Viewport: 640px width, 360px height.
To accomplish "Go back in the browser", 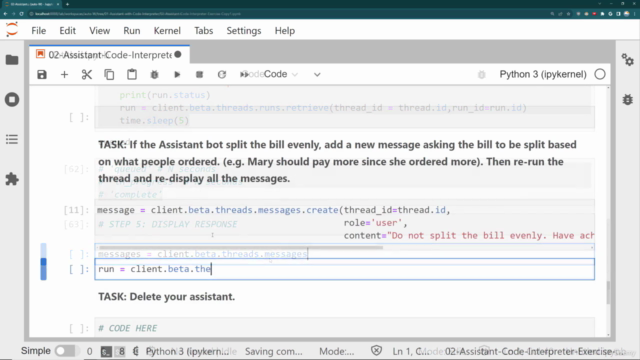I will point(5,13).
